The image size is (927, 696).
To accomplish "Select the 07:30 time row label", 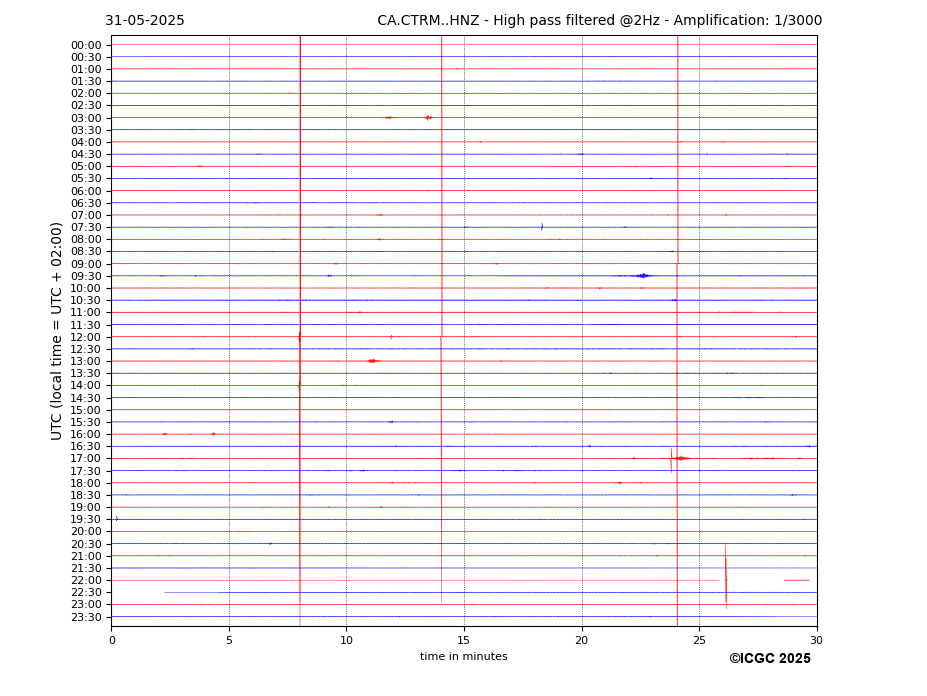I will coord(86,228).
